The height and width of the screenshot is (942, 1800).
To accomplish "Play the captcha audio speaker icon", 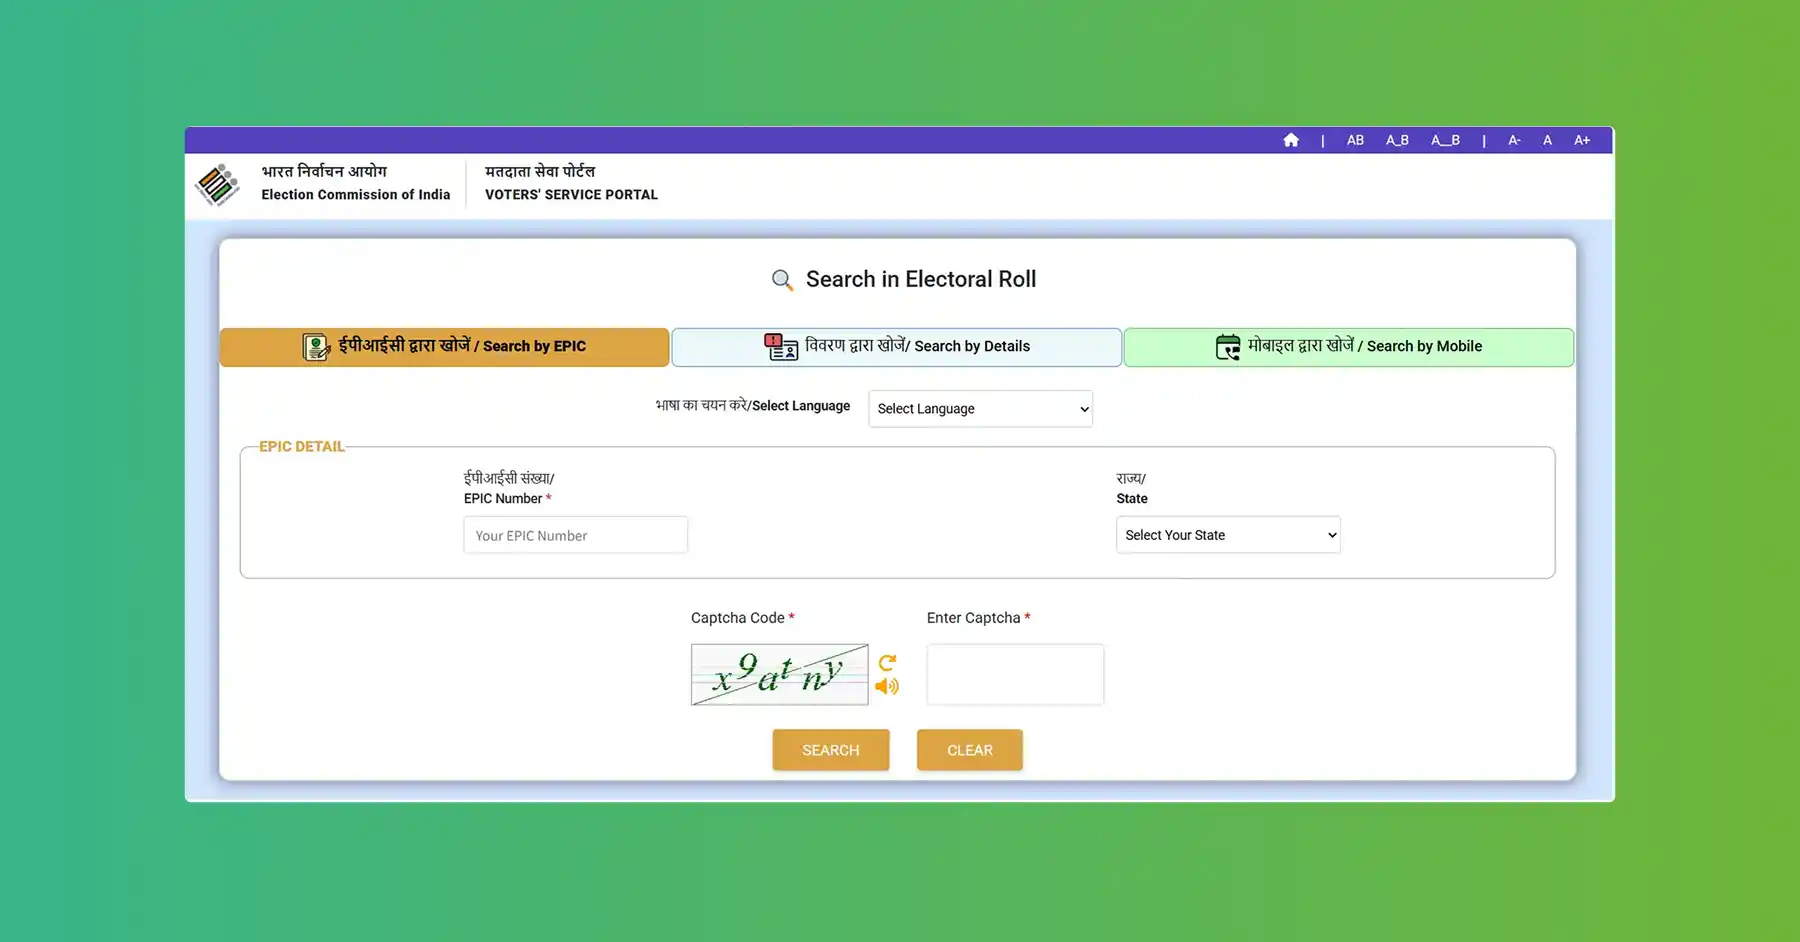I will (x=887, y=686).
